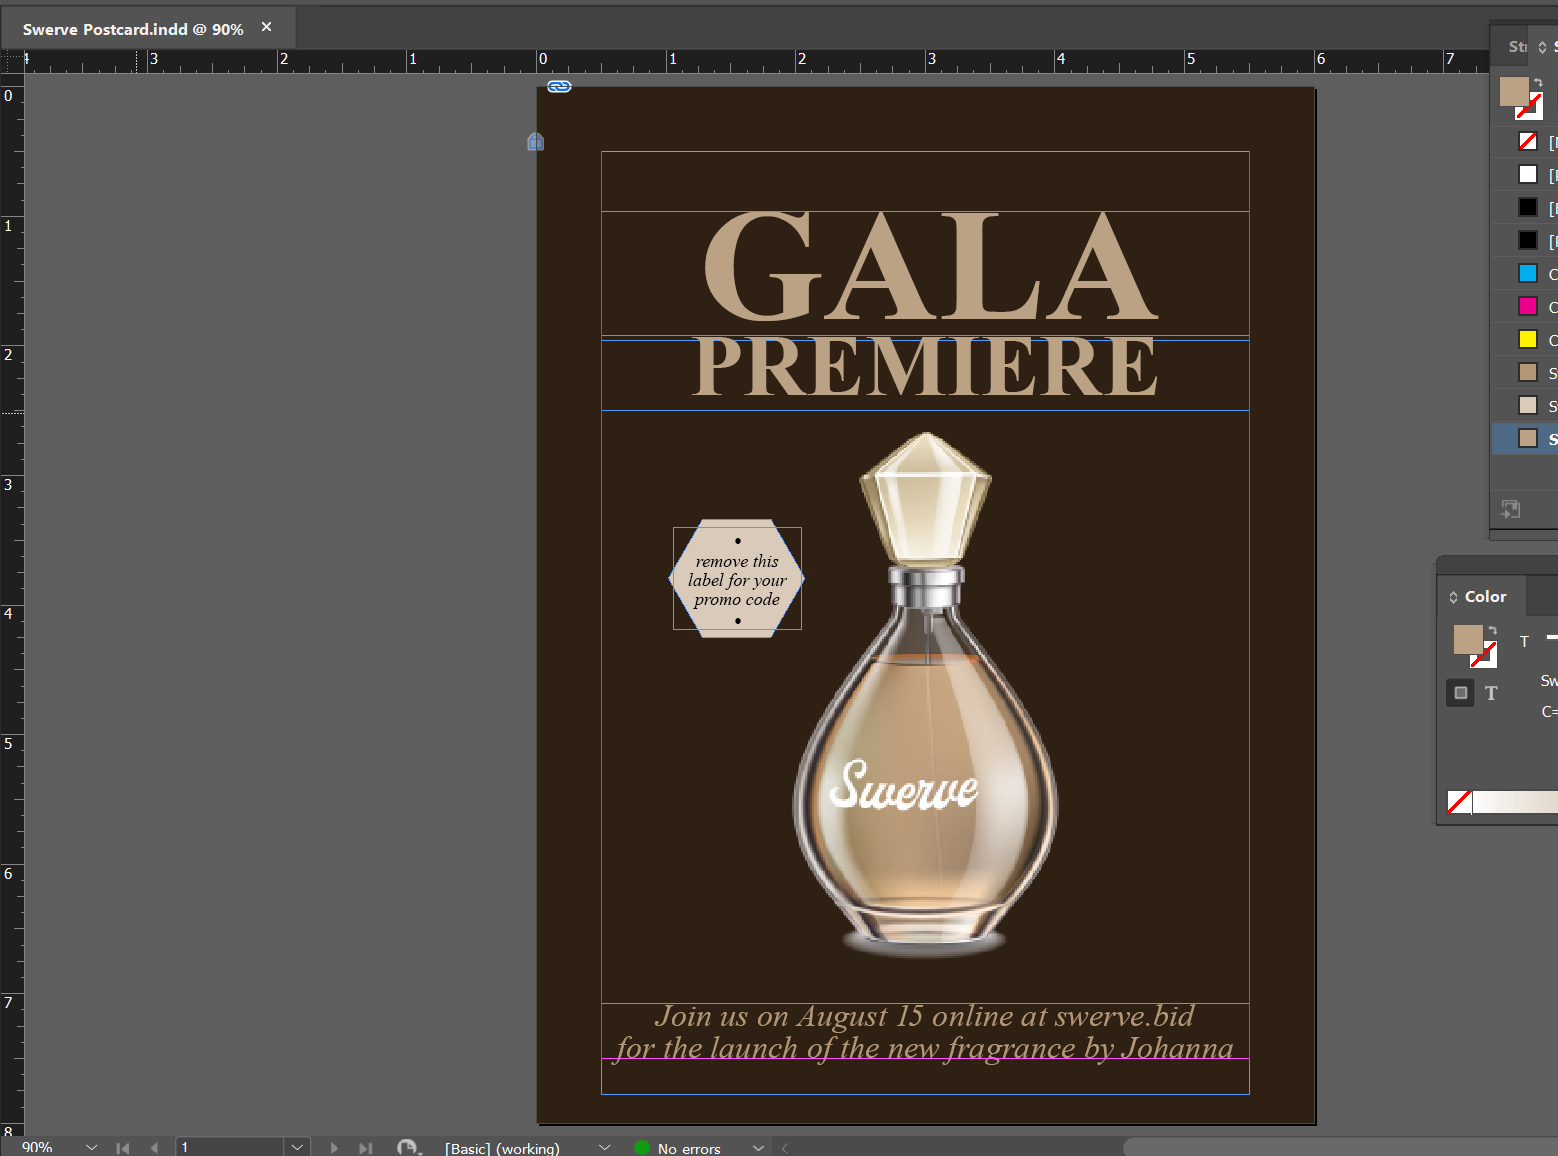The image size is (1558, 1156).
Task: Select the promo code label hexagon
Action: [x=737, y=578]
